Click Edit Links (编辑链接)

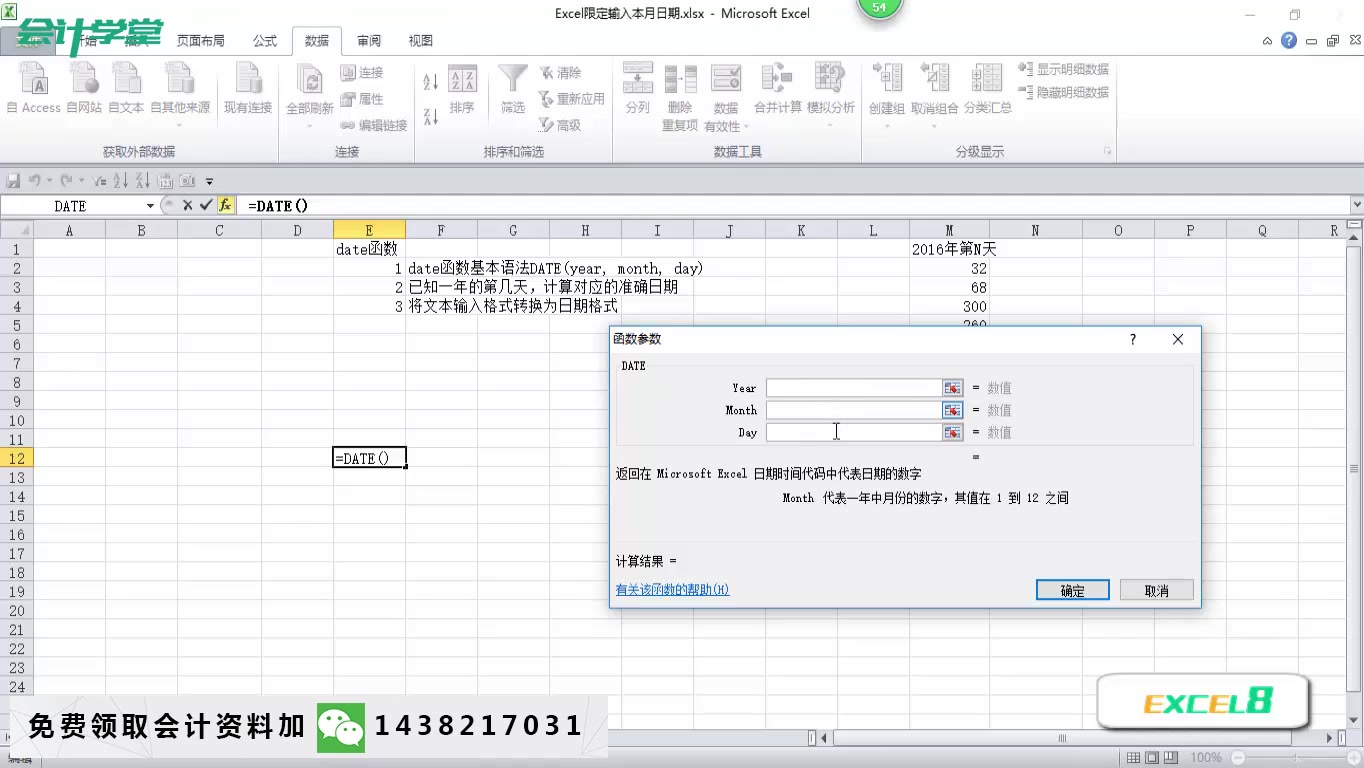(x=374, y=125)
